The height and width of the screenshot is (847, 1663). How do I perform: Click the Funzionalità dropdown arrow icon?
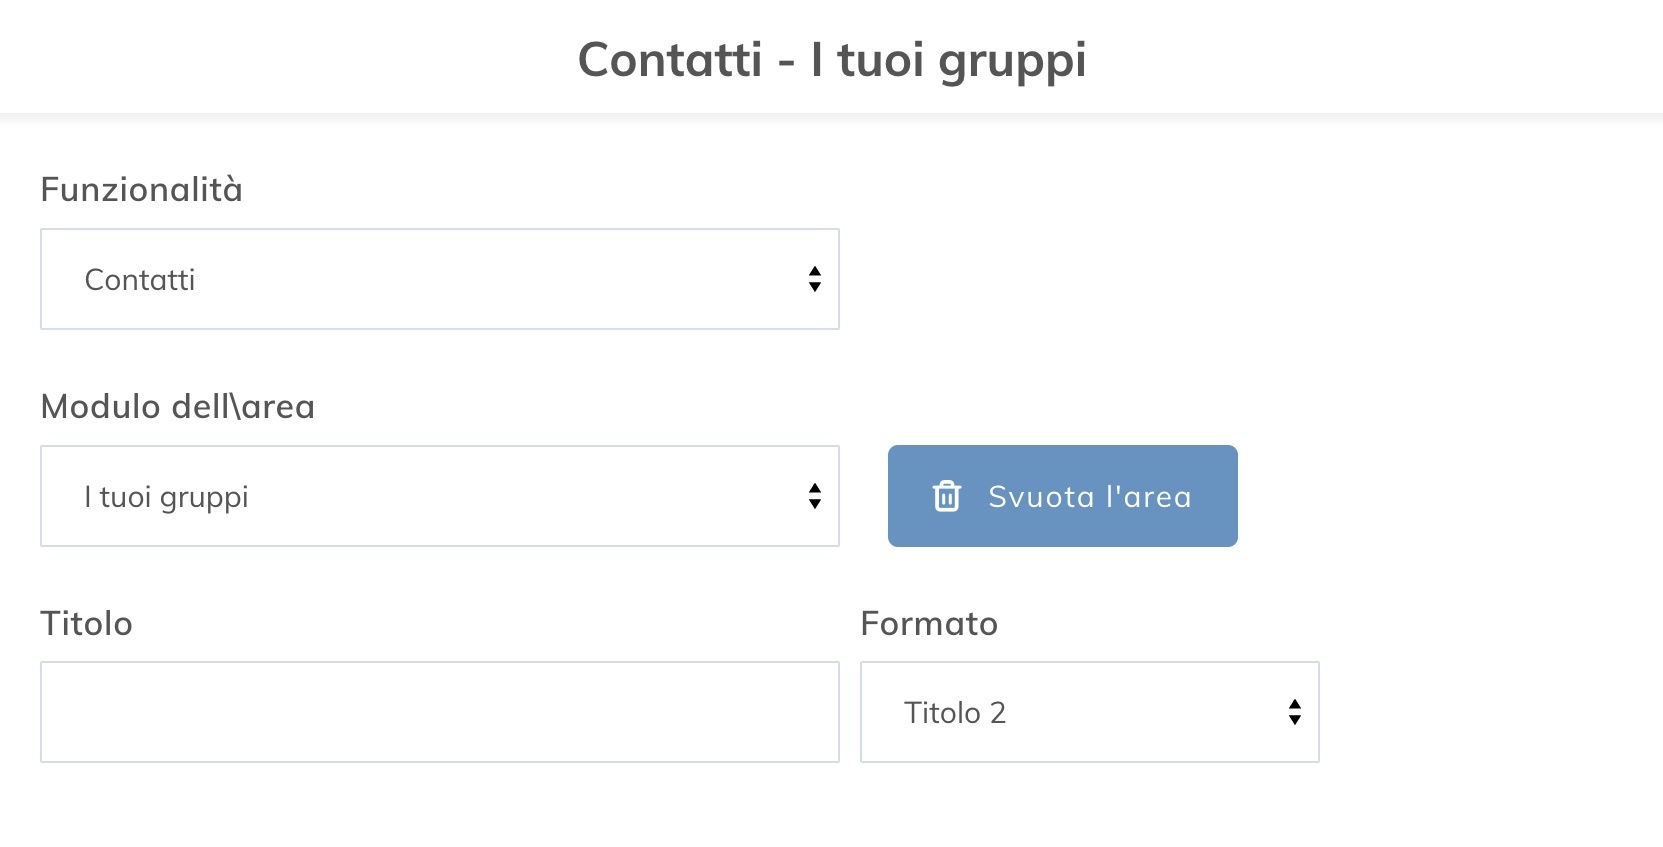coord(814,279)
